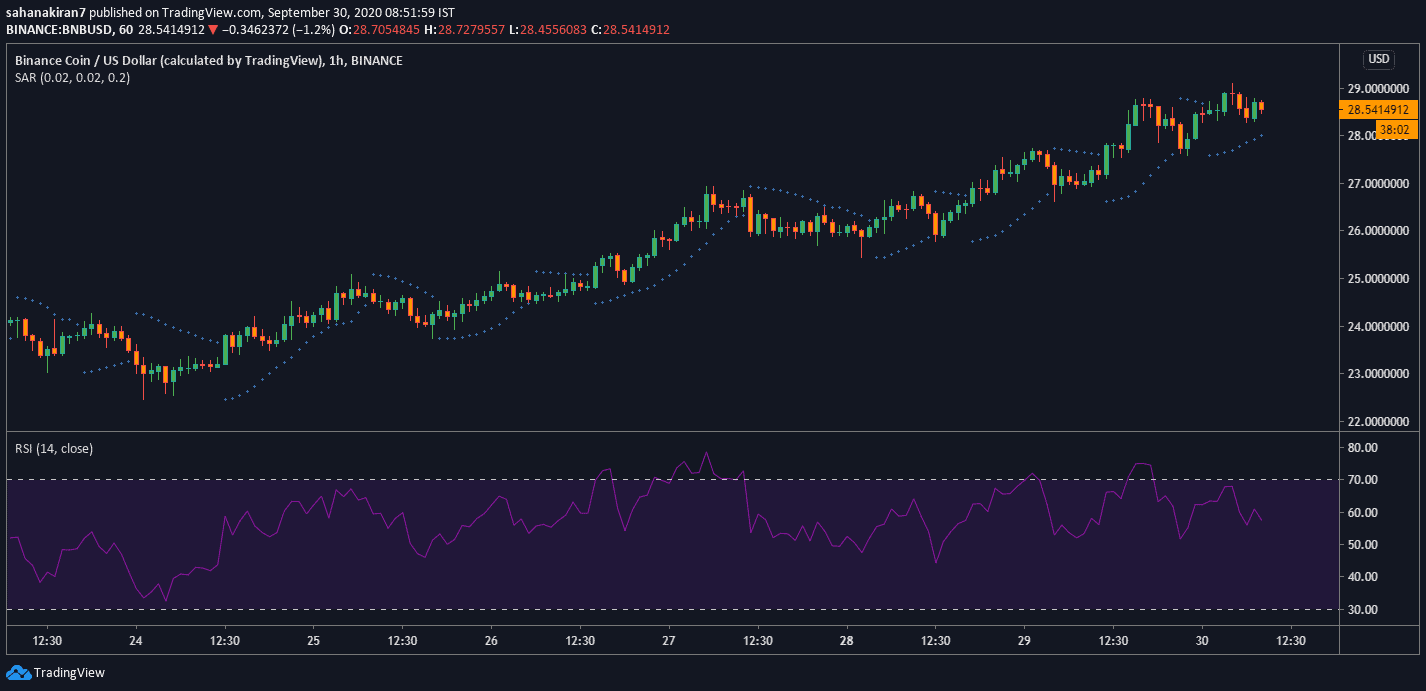This screenshot has height=691, width=1426.
Task: Click the 50.00 RSI scale label
Action: coord(1363,545)
